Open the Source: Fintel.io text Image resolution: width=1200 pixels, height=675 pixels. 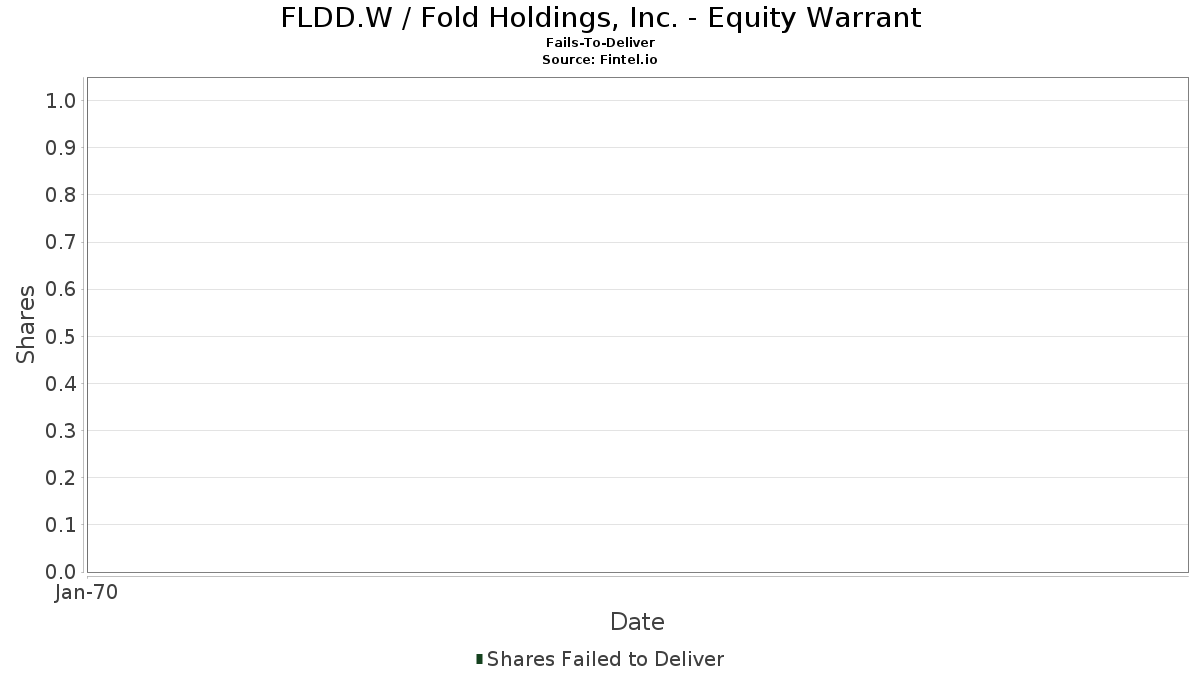click(x=600, y=60)
